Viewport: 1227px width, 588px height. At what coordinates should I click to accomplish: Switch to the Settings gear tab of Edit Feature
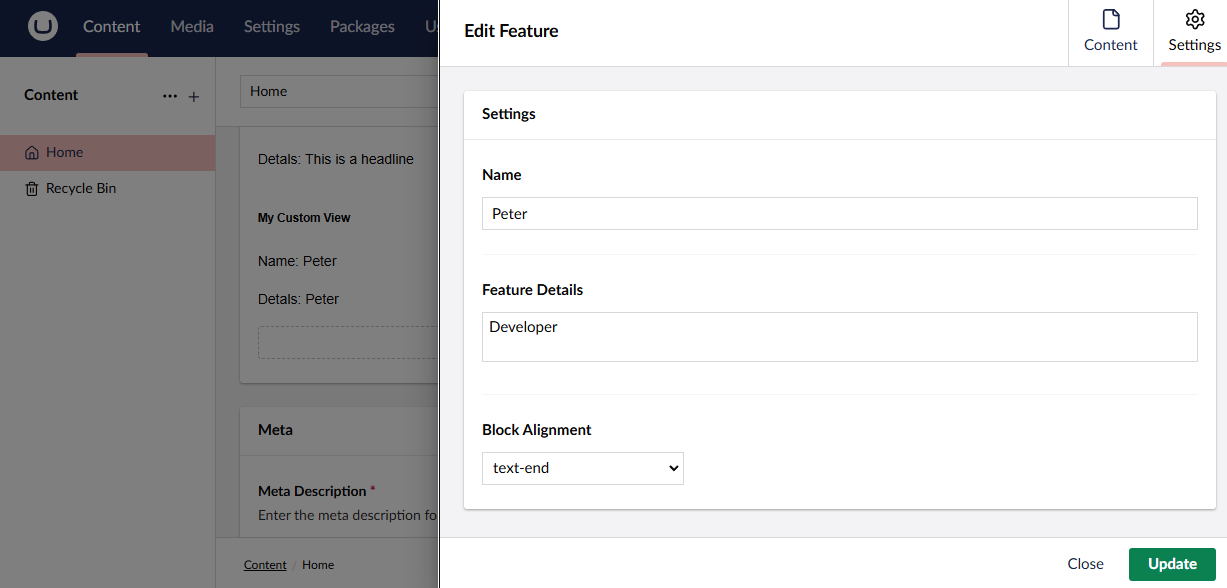coord(1194,33)
